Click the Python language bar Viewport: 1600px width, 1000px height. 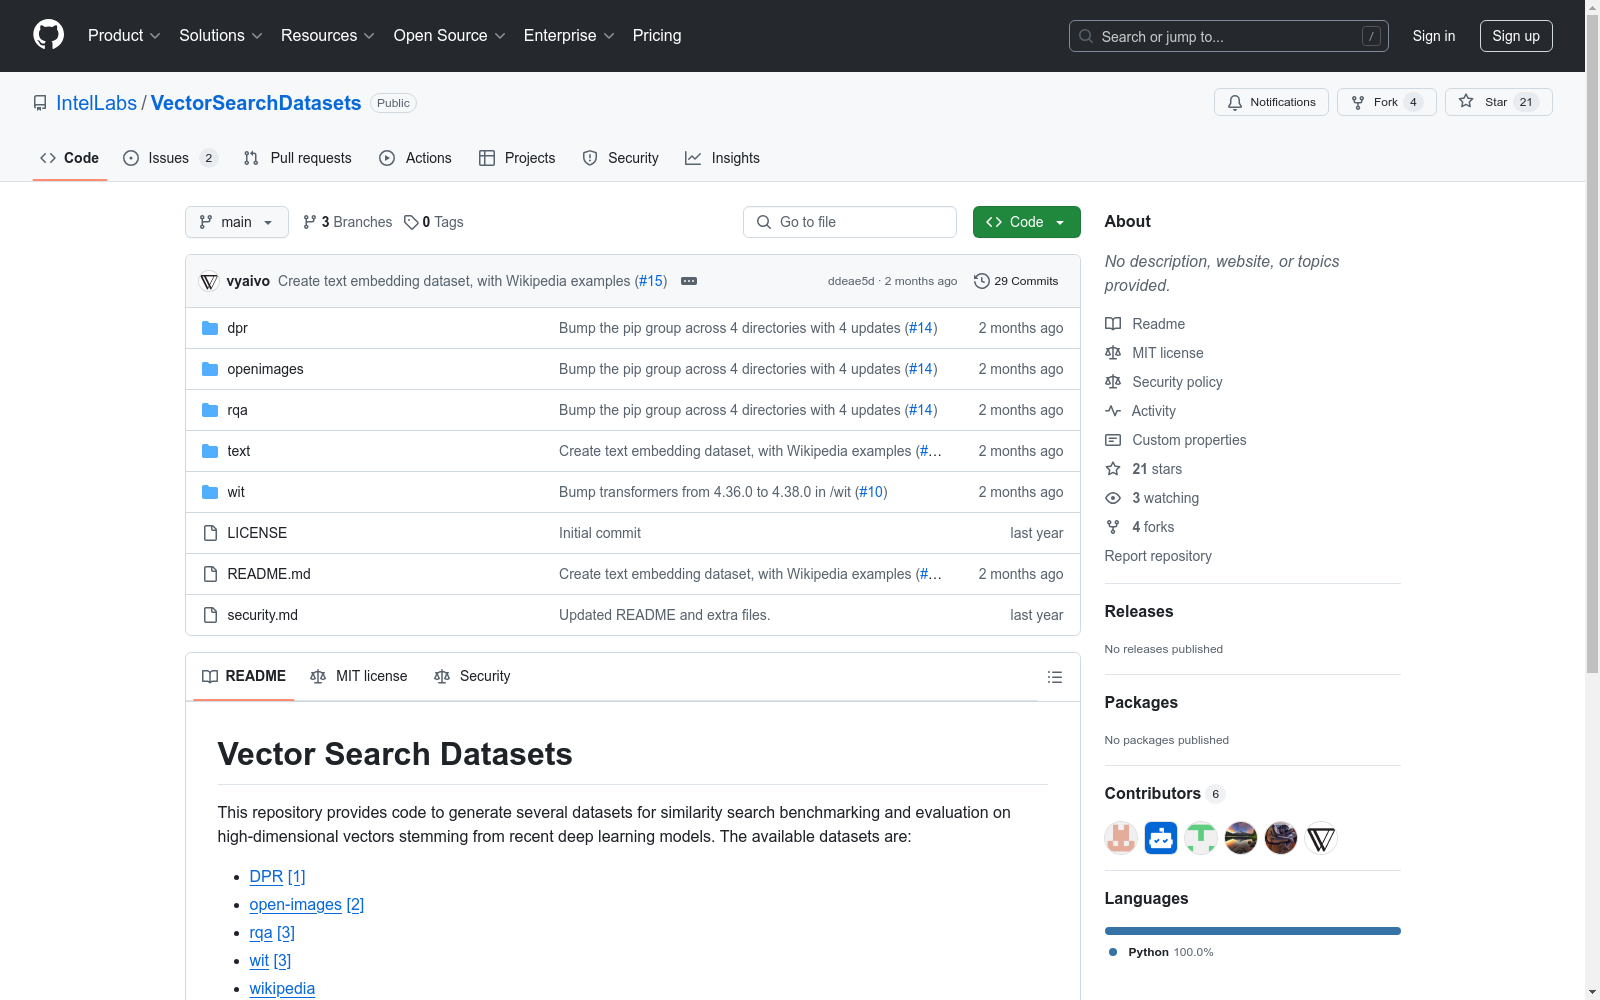(1253, 931)
